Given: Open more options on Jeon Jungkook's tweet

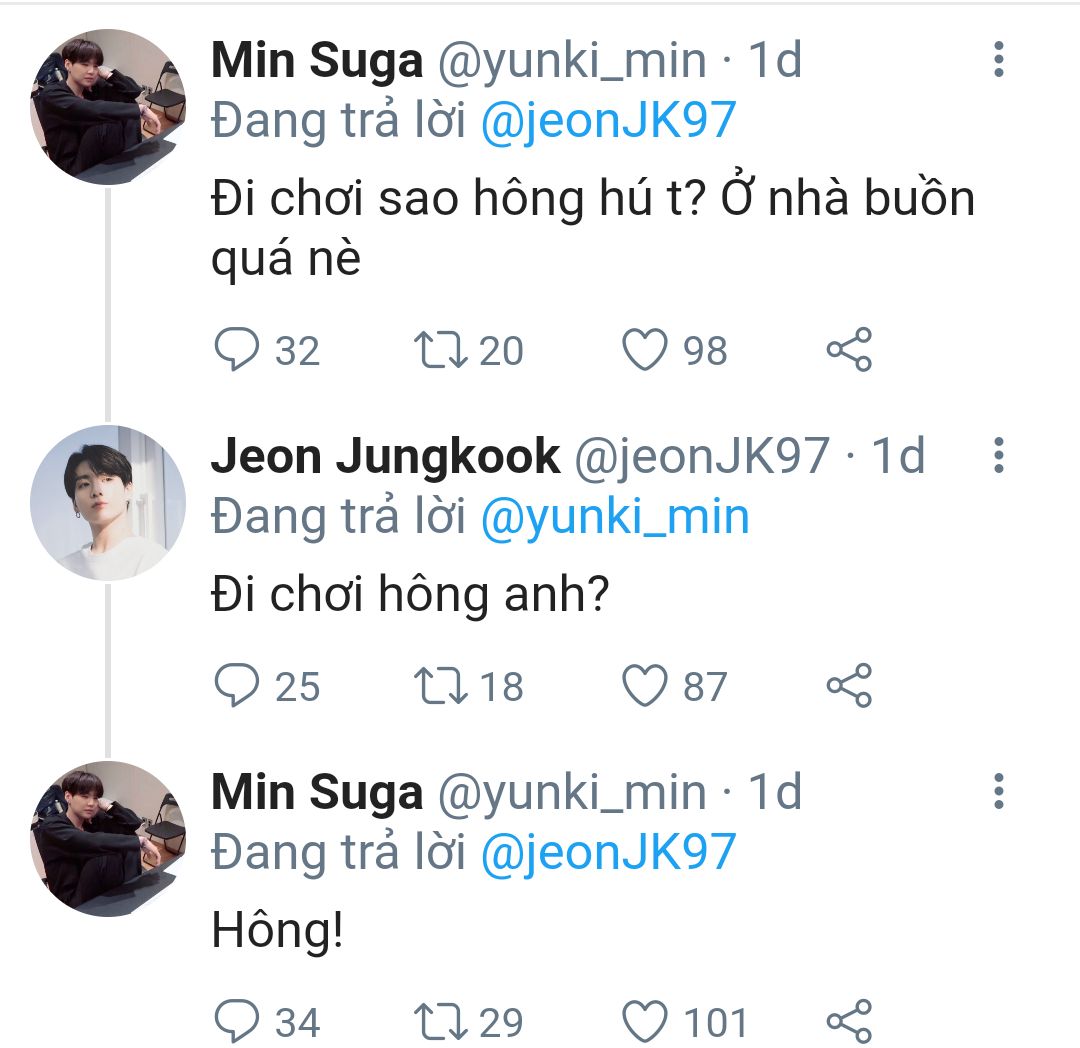Looking at the screenshot, I should 998,456.
